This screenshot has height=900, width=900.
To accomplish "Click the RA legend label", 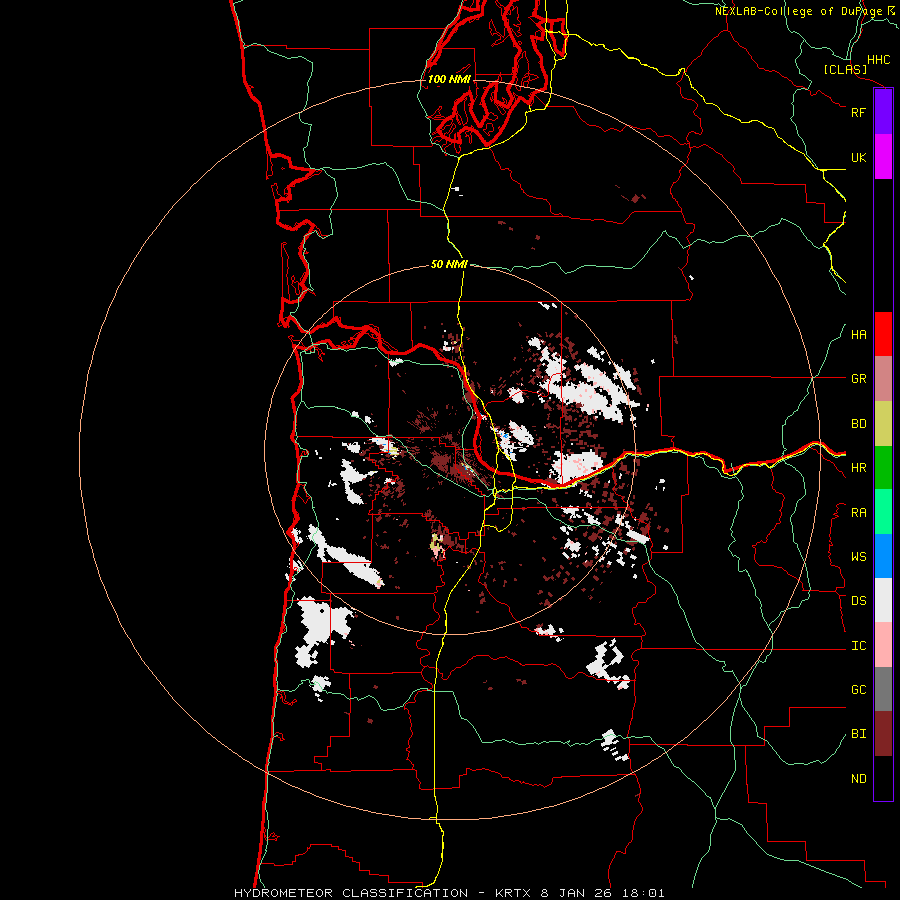I will [859, 513].
